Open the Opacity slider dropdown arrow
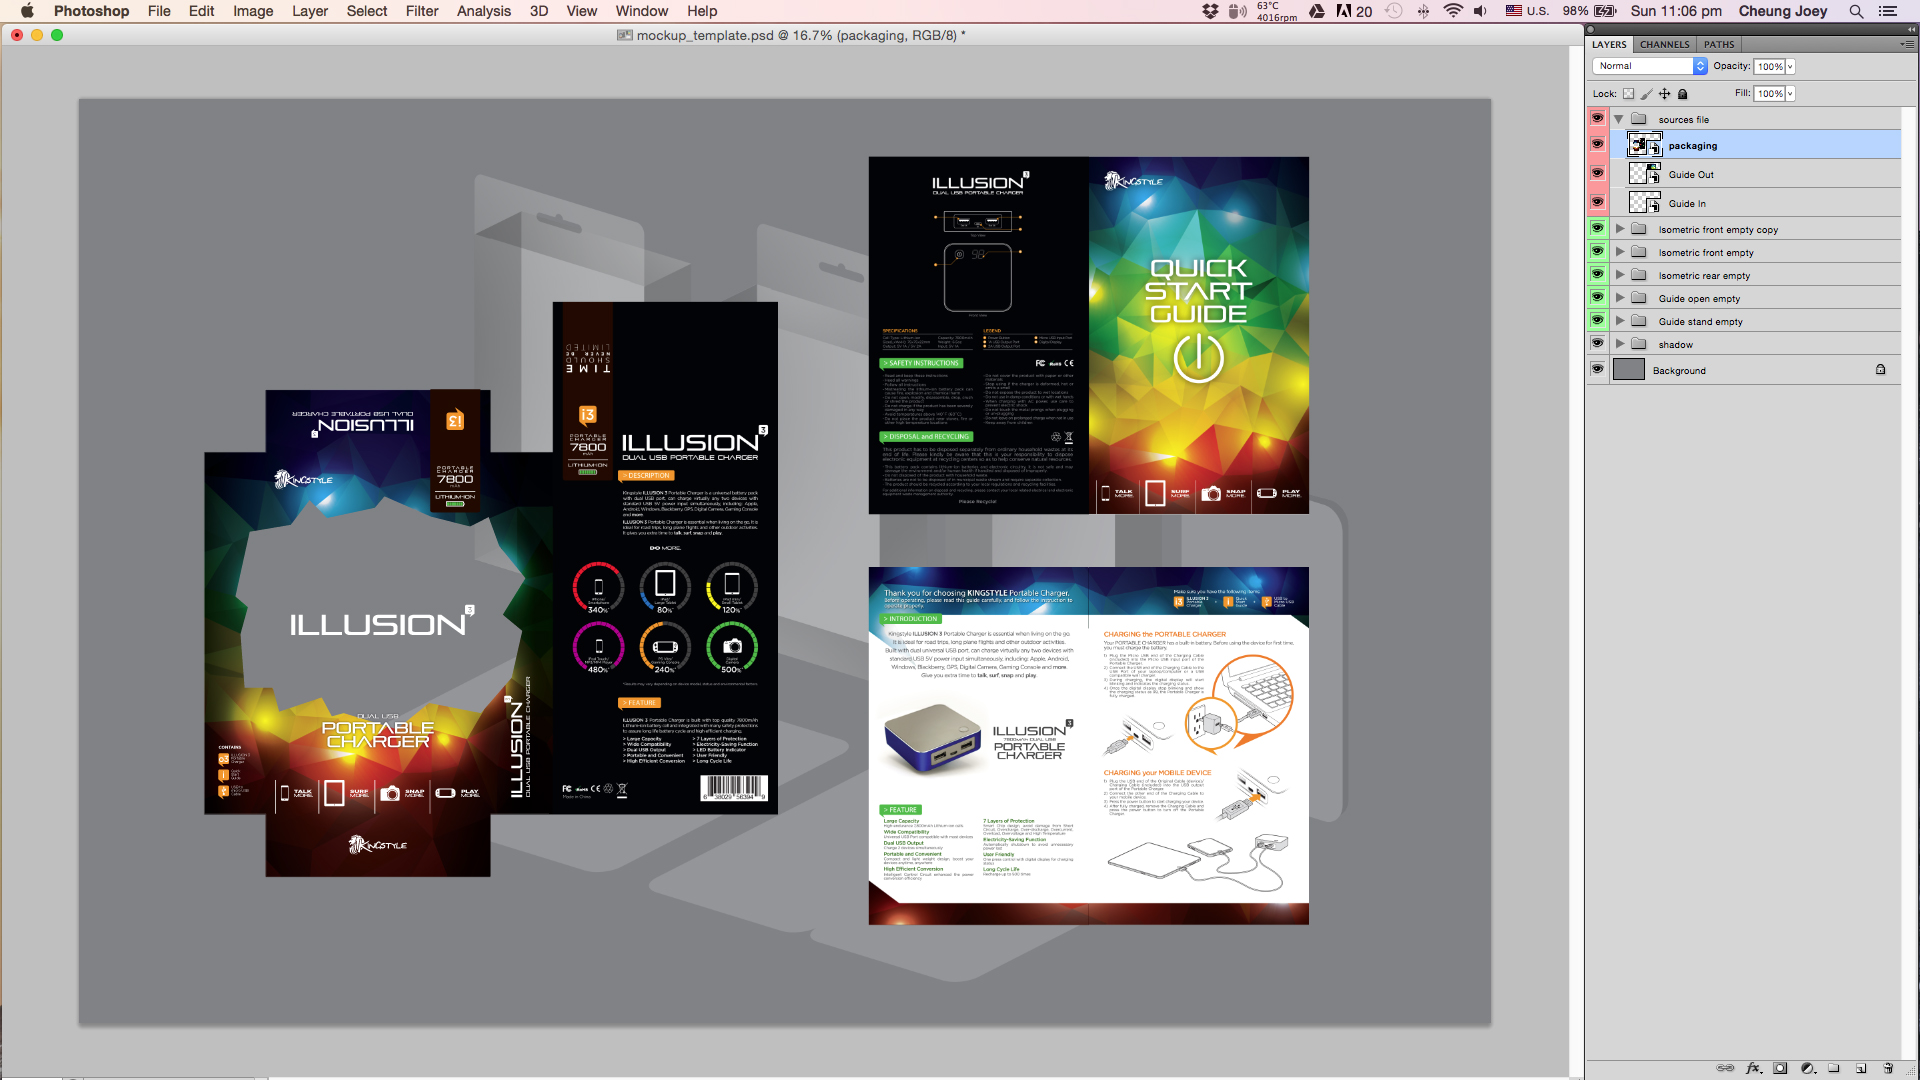1920x1080 pixels. [x=1790, y=67]
